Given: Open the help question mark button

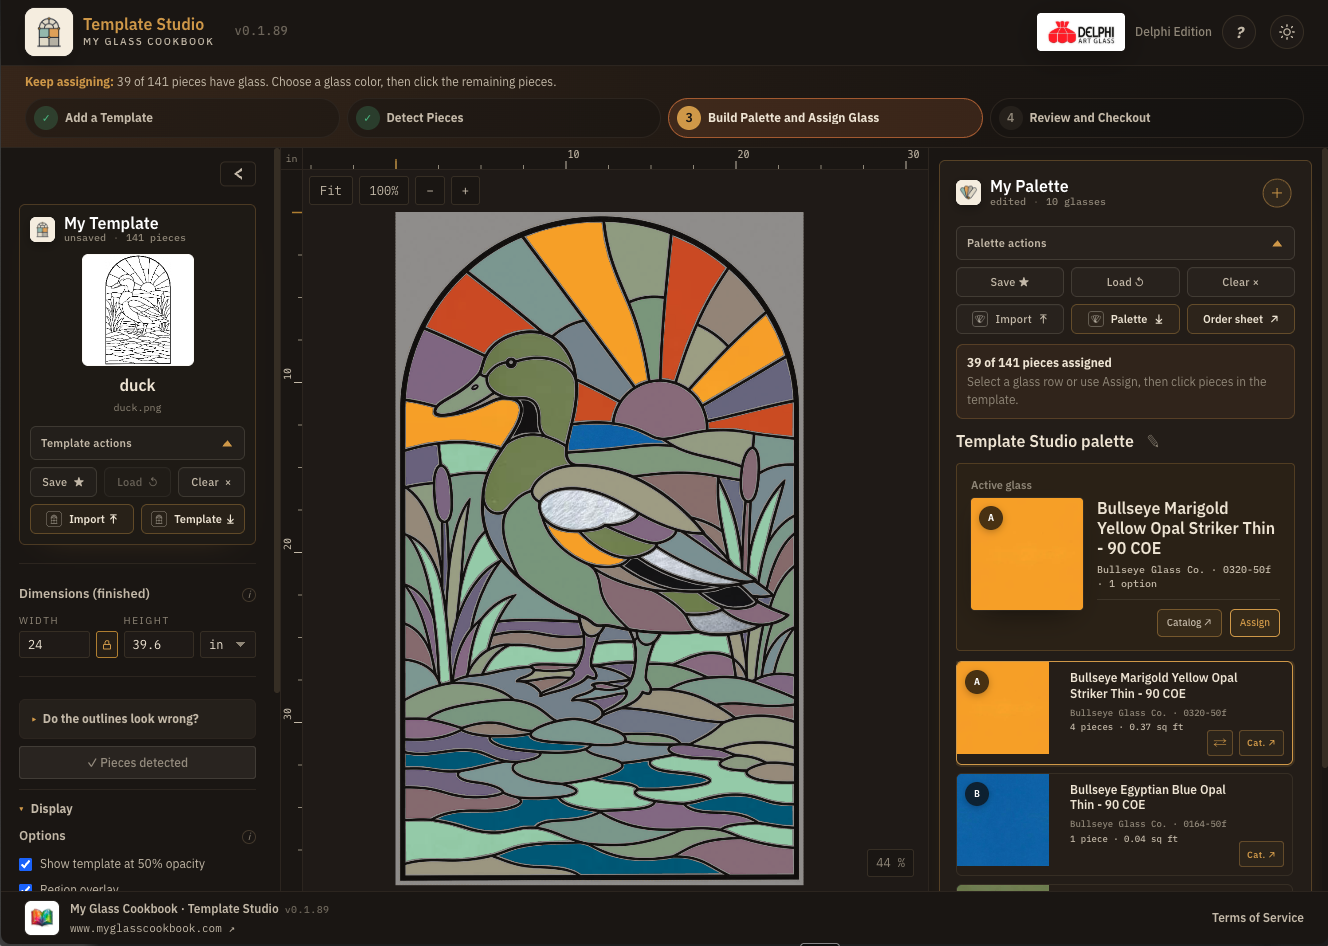Looking at the screenshot, I should click(1239, 32).
